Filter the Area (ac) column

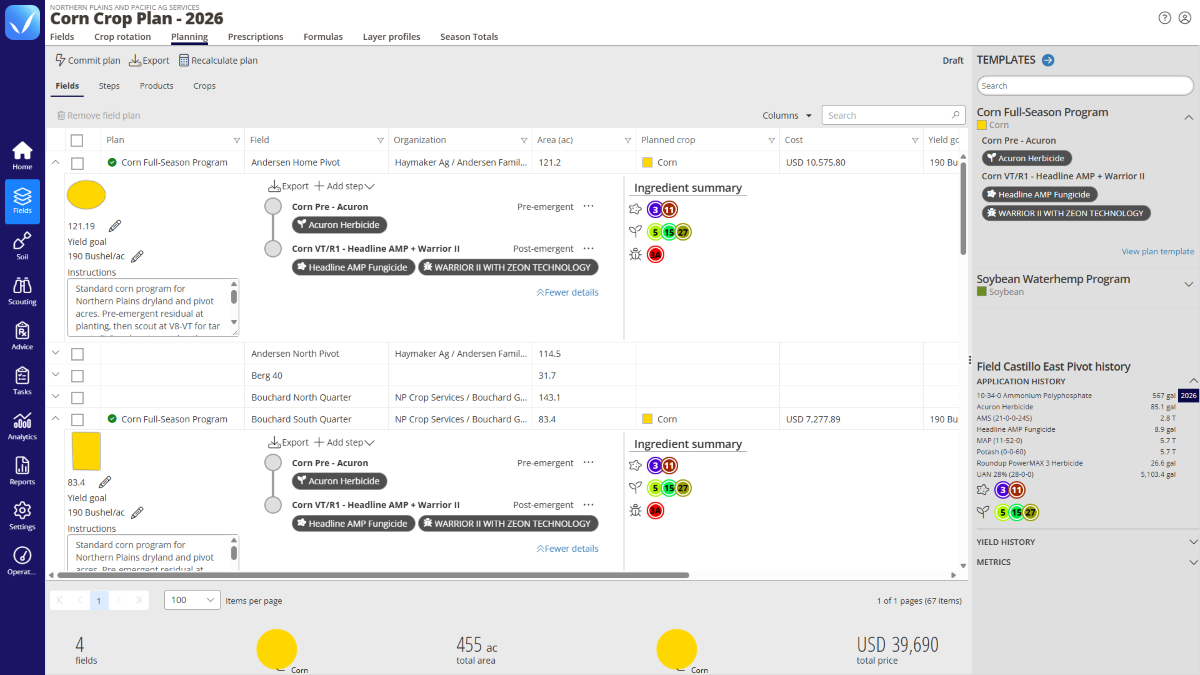click(x=628, y=140)
